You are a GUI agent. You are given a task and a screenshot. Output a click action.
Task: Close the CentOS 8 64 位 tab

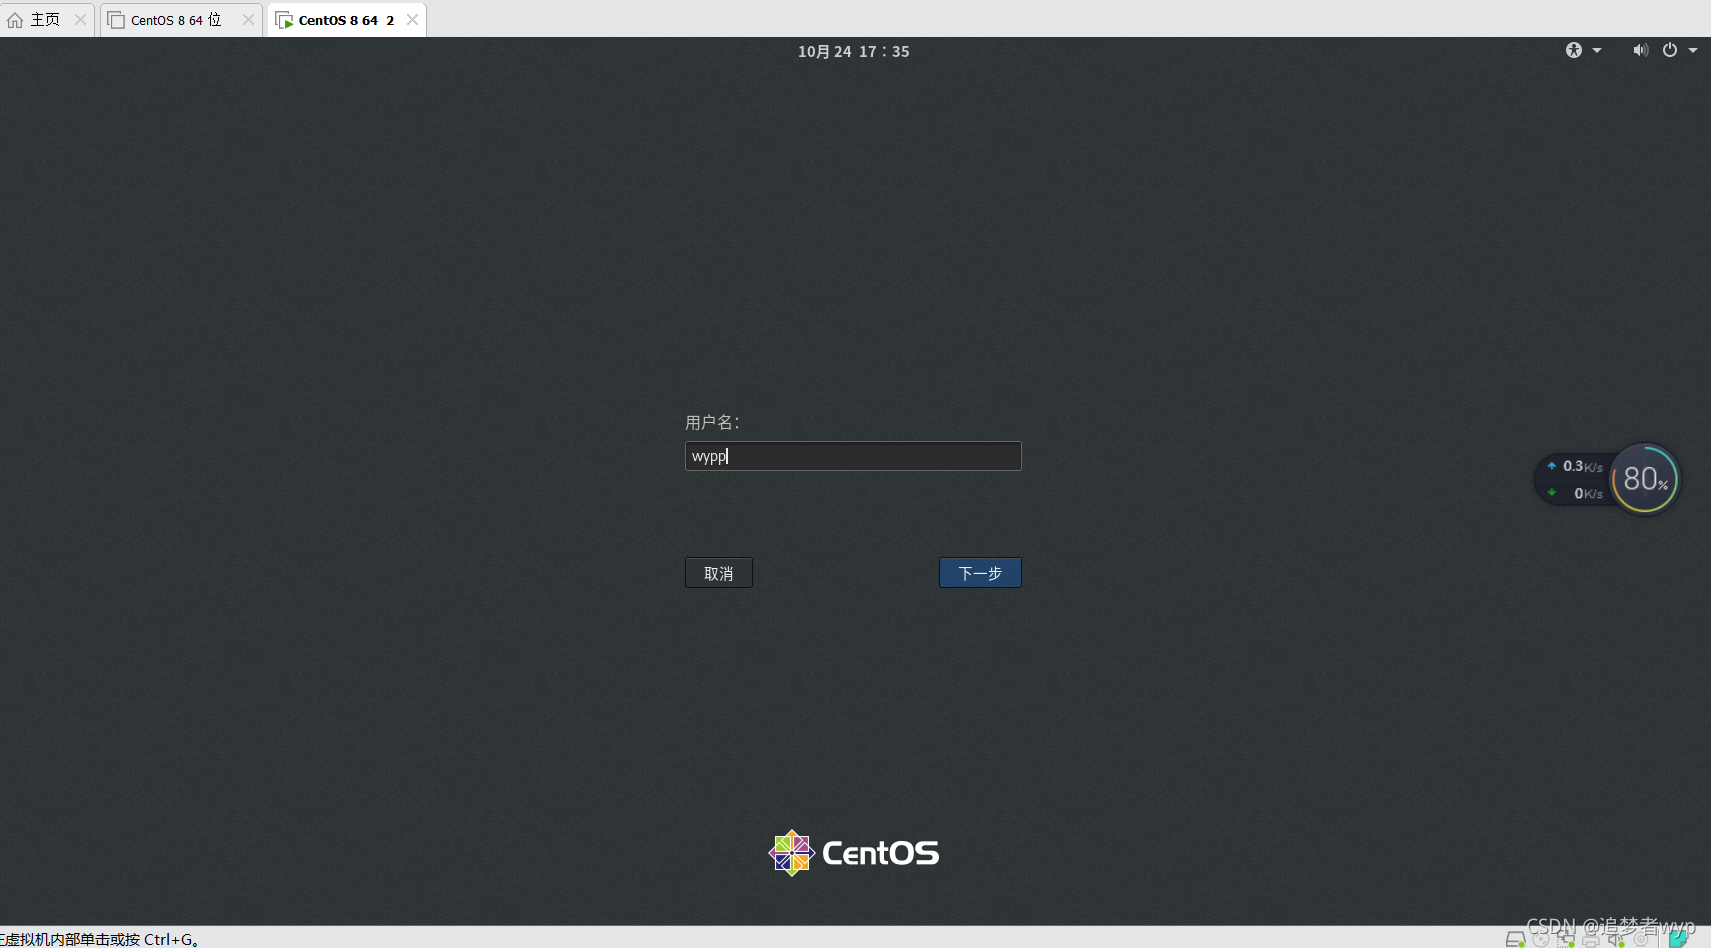(x=248, y=20)
